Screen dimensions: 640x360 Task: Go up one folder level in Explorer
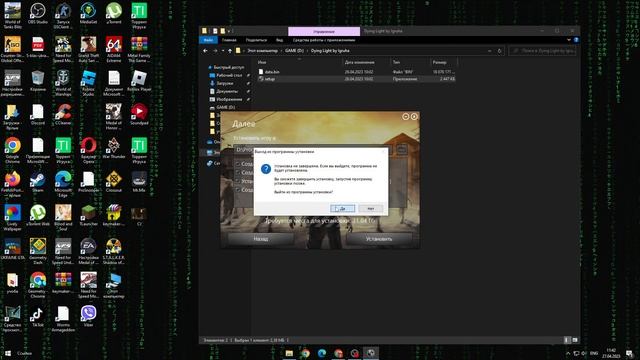point(230,51)
